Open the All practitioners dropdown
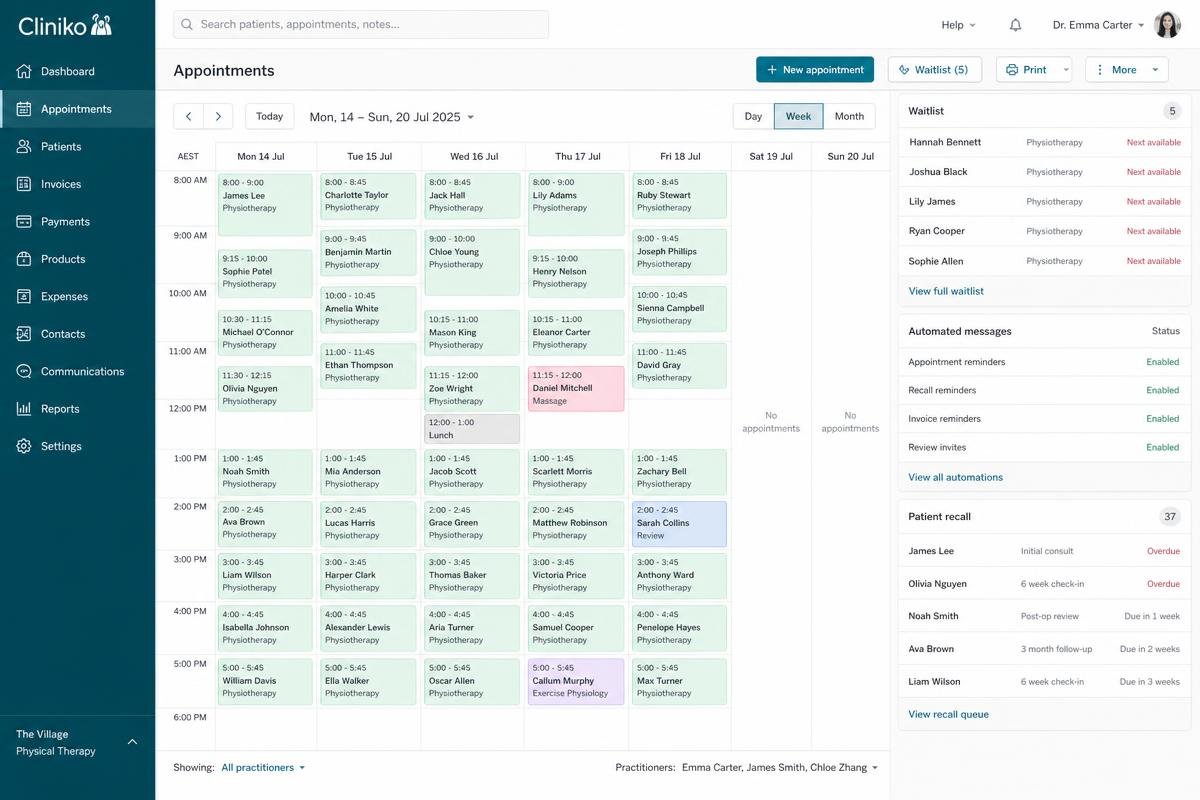 (263, 768)
